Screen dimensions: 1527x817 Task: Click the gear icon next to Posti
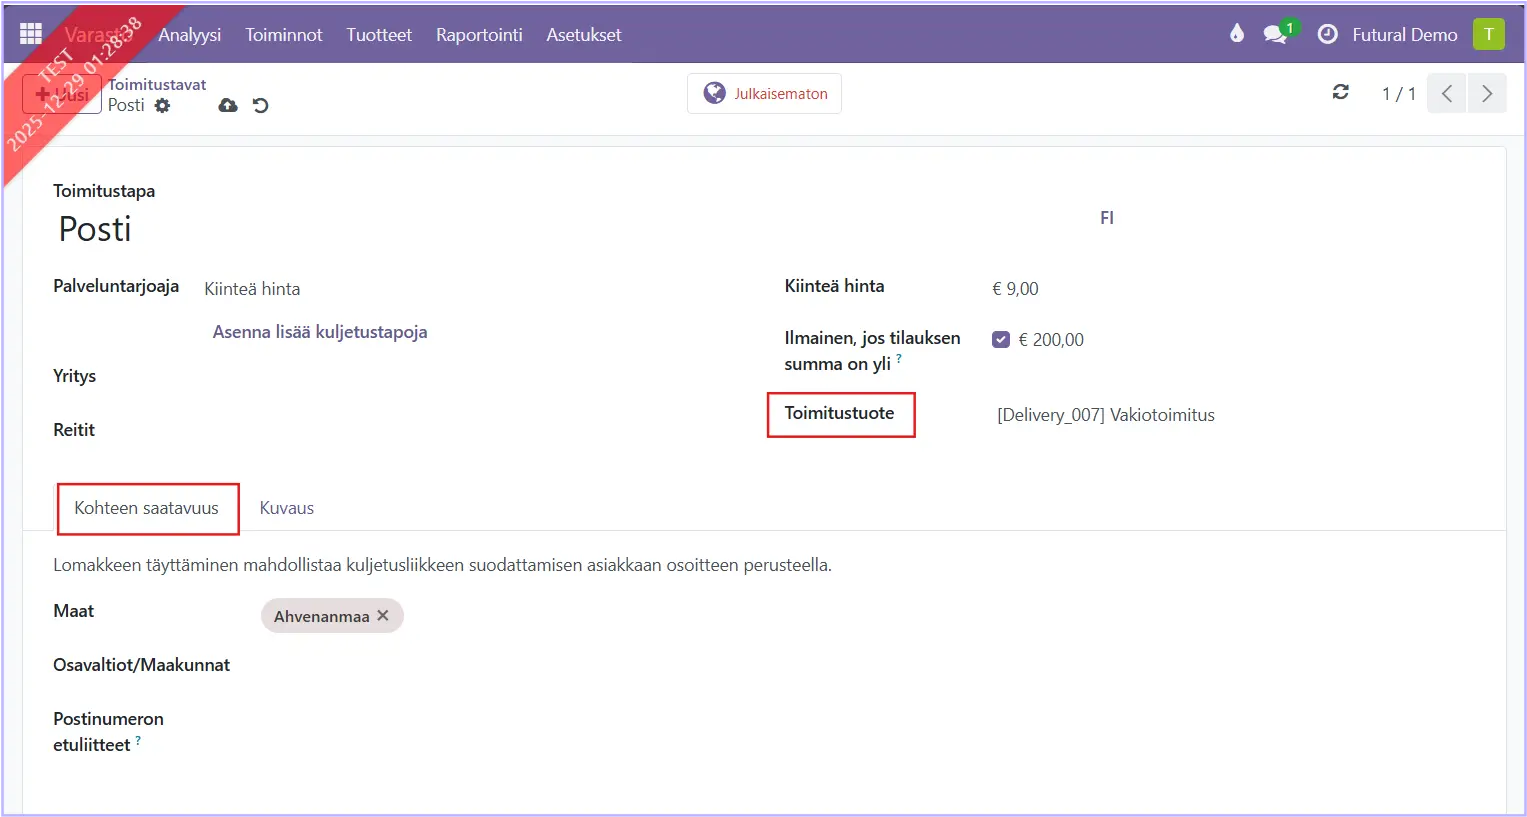pos(162,106)
